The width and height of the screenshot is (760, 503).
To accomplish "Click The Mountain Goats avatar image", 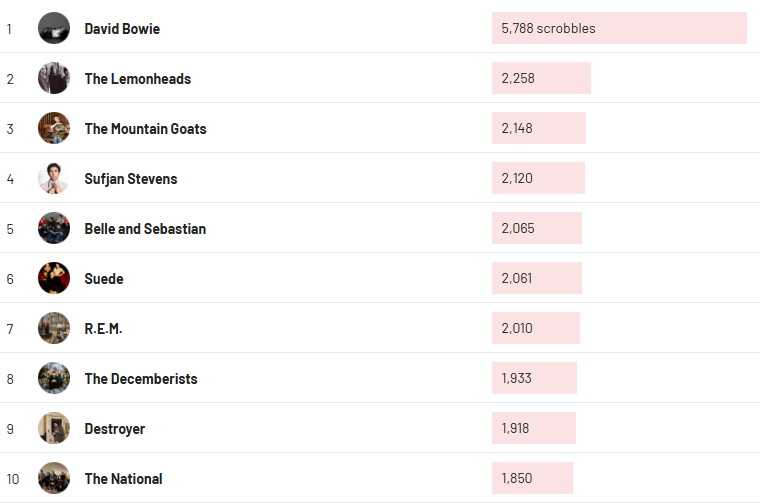I will tap(54, 128).
